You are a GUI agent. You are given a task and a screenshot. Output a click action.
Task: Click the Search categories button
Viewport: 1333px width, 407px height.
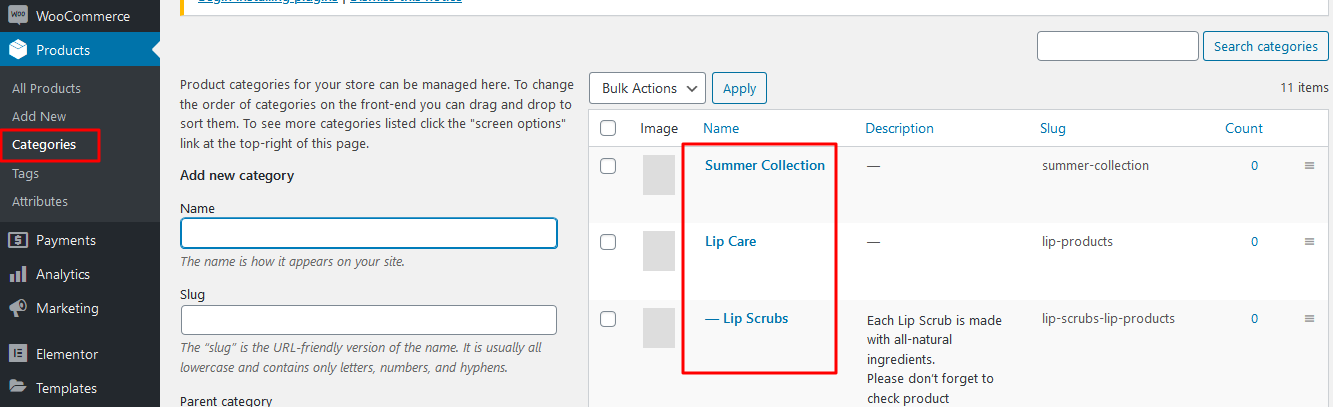coord(1266,46)
